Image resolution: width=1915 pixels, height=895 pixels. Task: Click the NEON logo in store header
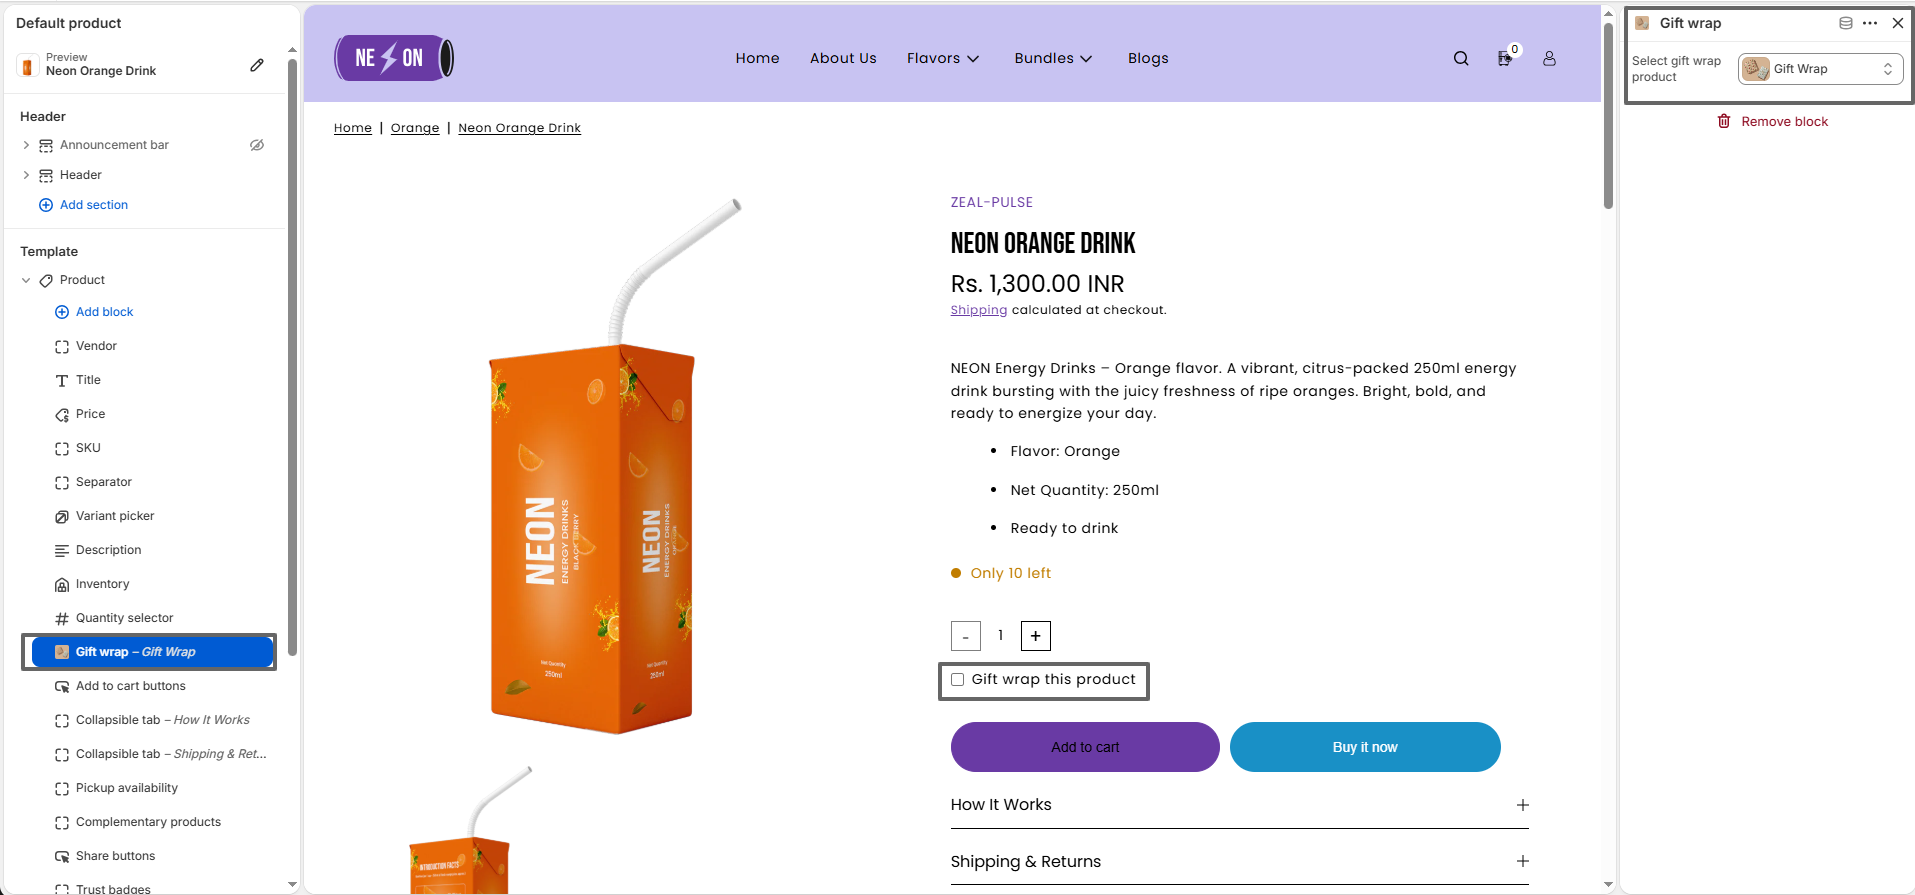click(x=394, y=58)
